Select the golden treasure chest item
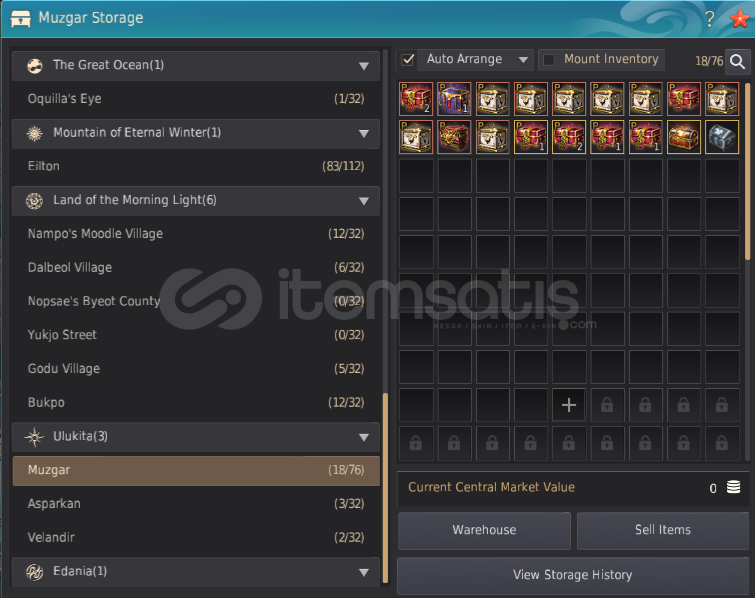Image resolution: width=755 pixels, height=598 pixels. (684, 137)
